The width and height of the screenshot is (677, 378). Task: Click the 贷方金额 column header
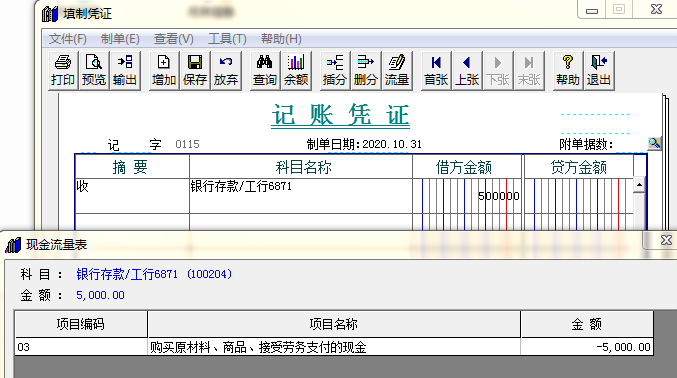tap(579, 167)
